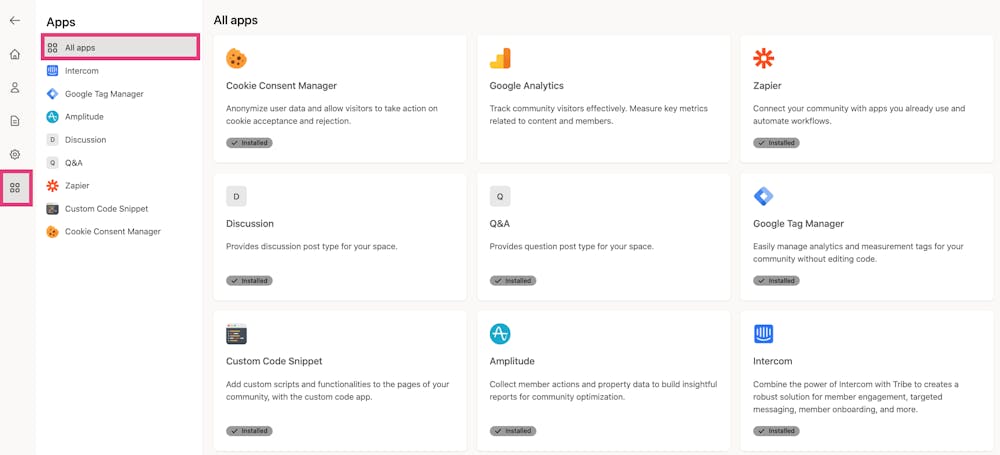Click the back arrow icon
Image resolution: width=1000 pixels, height=455 pixels.
click(x=15, y=20)
